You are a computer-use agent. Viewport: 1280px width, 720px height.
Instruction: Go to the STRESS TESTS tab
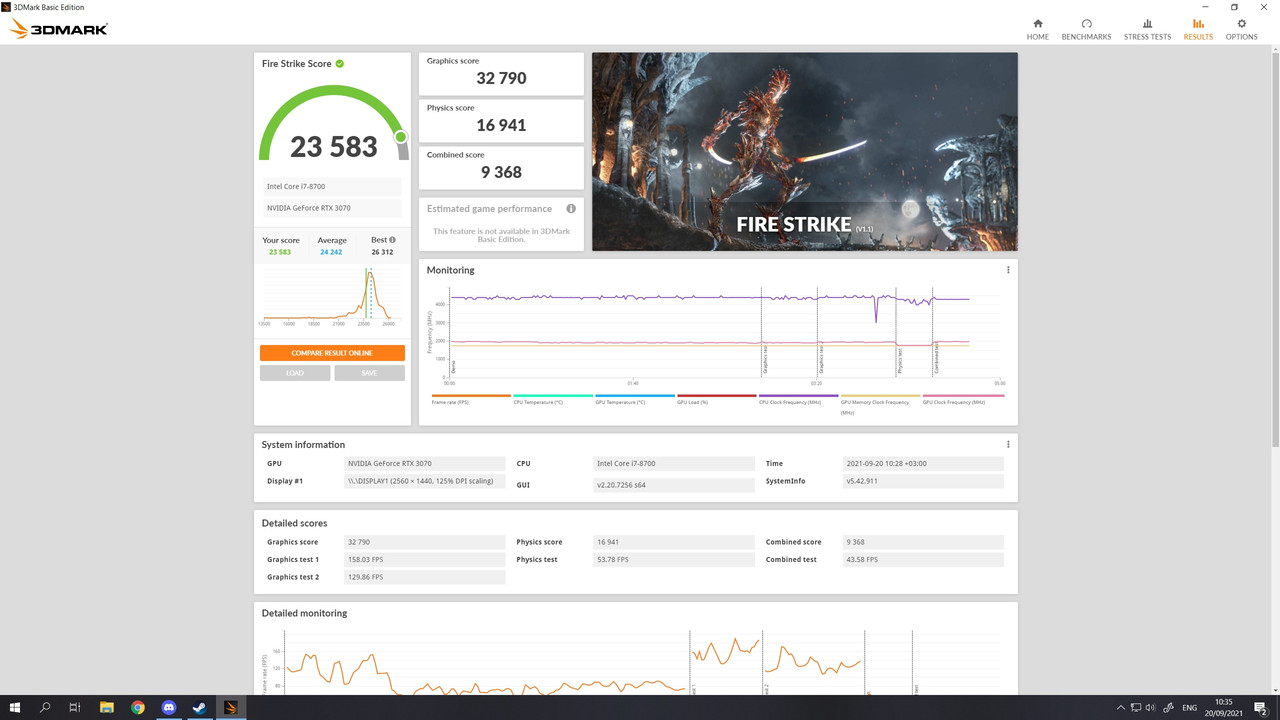[1147, 29]
